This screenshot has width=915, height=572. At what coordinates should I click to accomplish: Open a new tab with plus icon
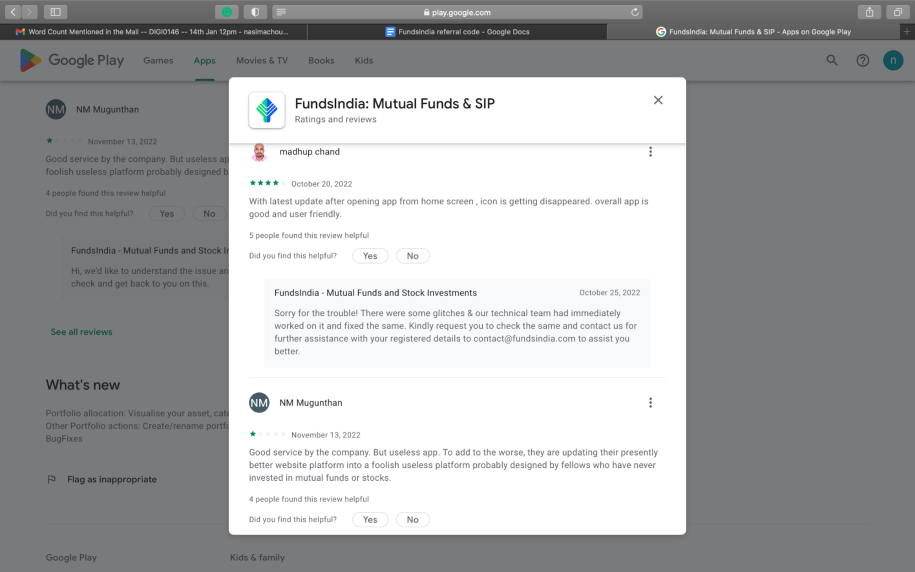(907, 32)
